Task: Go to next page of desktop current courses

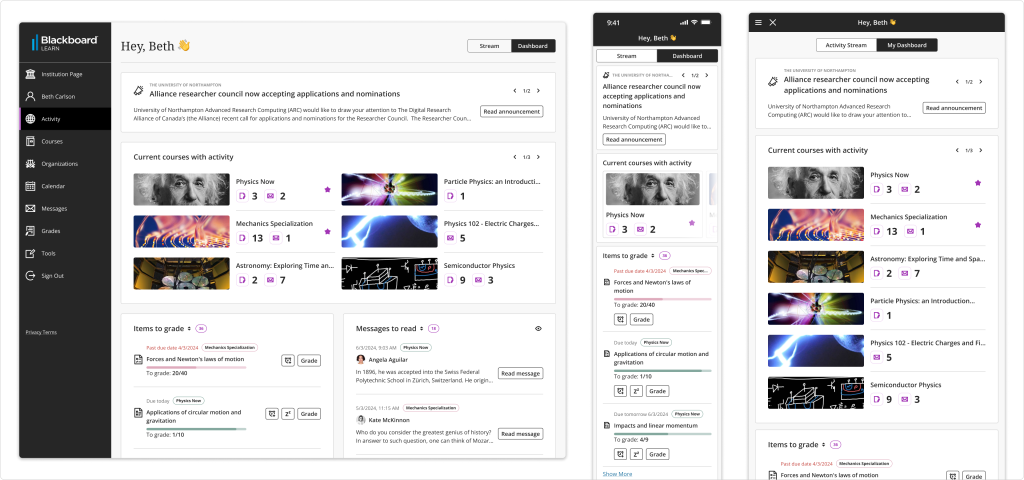Action: coord(541,157)
